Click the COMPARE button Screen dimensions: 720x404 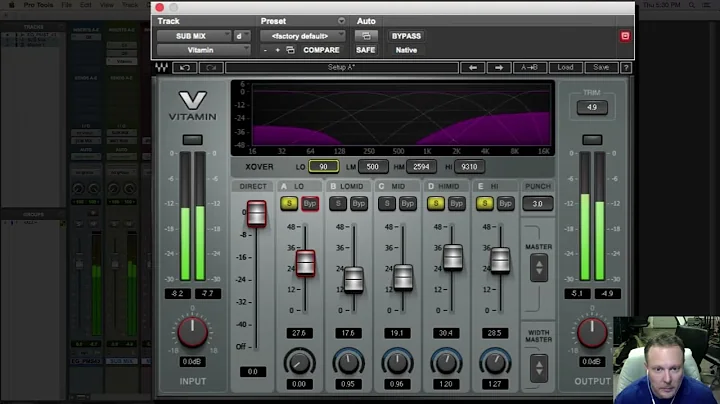pyautogui.click(x=321, y=50)
